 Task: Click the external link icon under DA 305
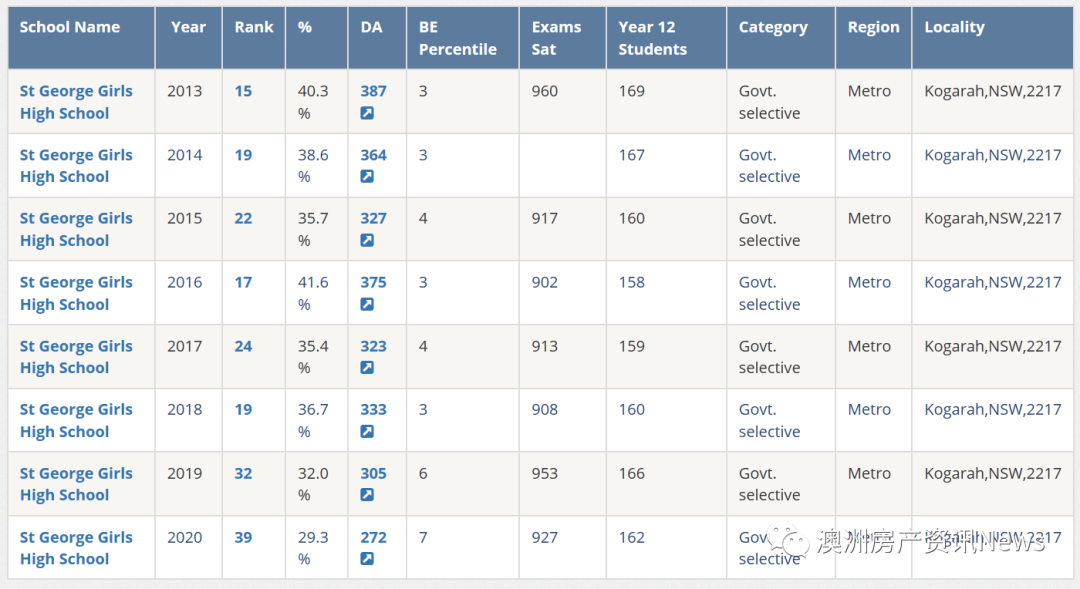(x=367, y=495)
